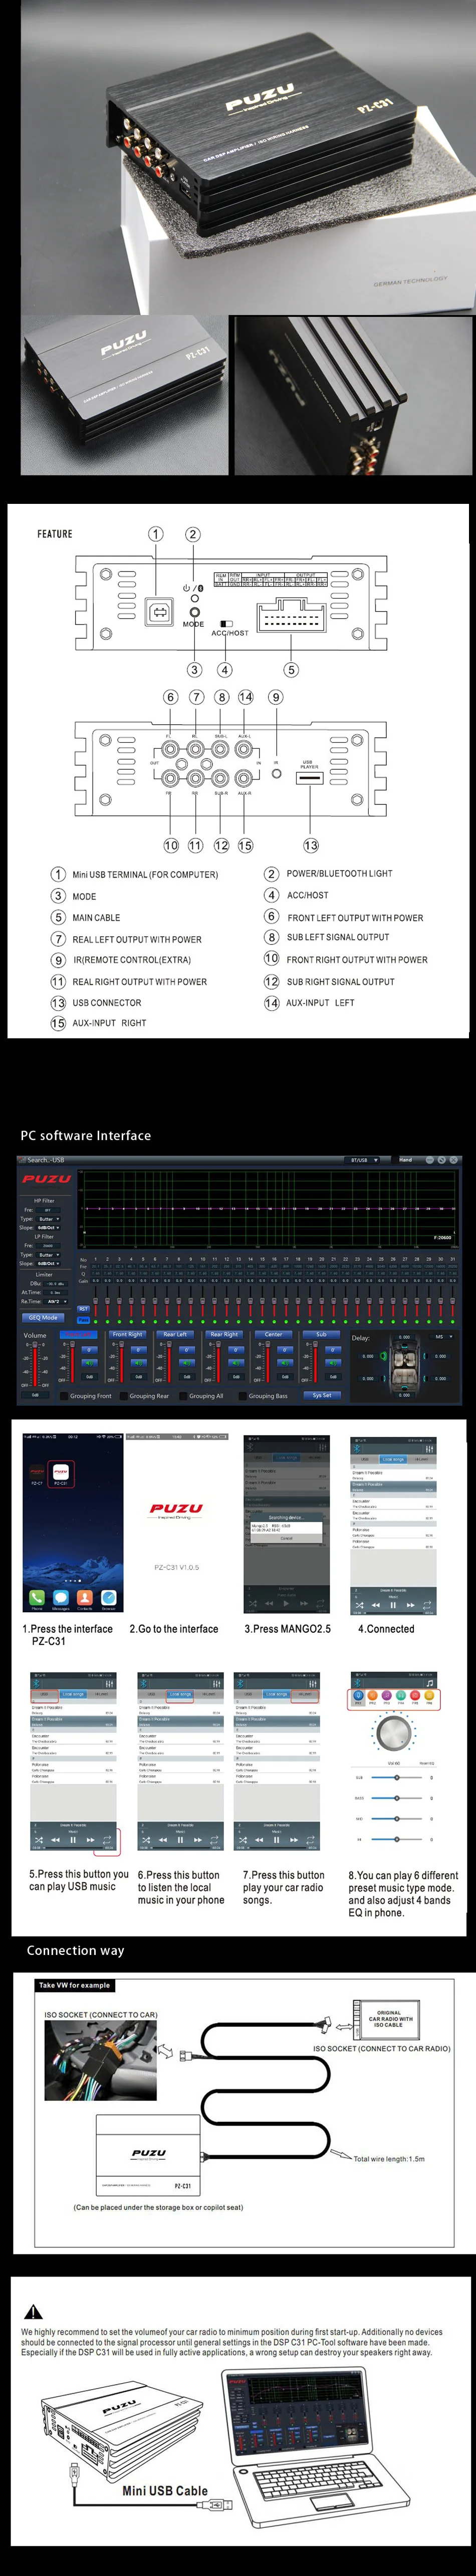The height and width of the screenshot is (2576, 476).
Task: Open the LP Filter Type dropdown
Action: click(x=49, y=1254)
